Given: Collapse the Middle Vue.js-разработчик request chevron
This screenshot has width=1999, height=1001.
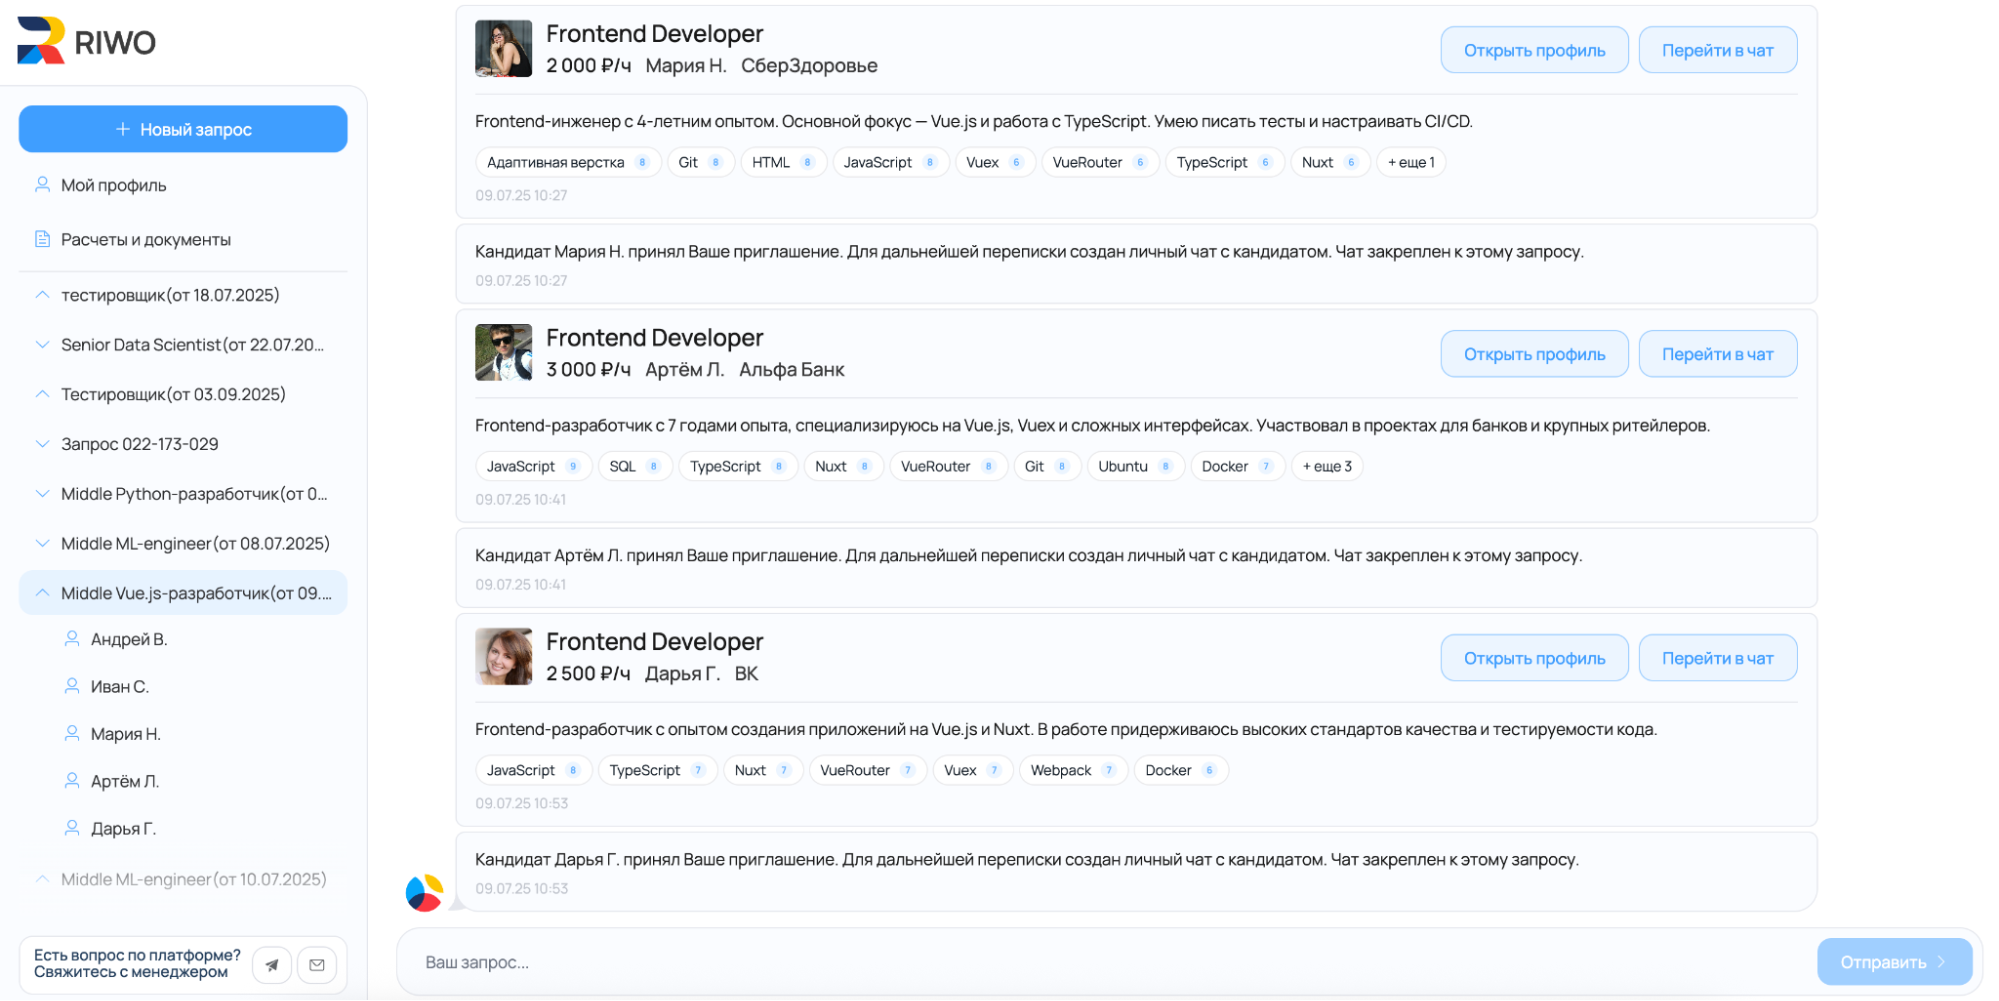Looking at the screenshot, I should 42,593.
